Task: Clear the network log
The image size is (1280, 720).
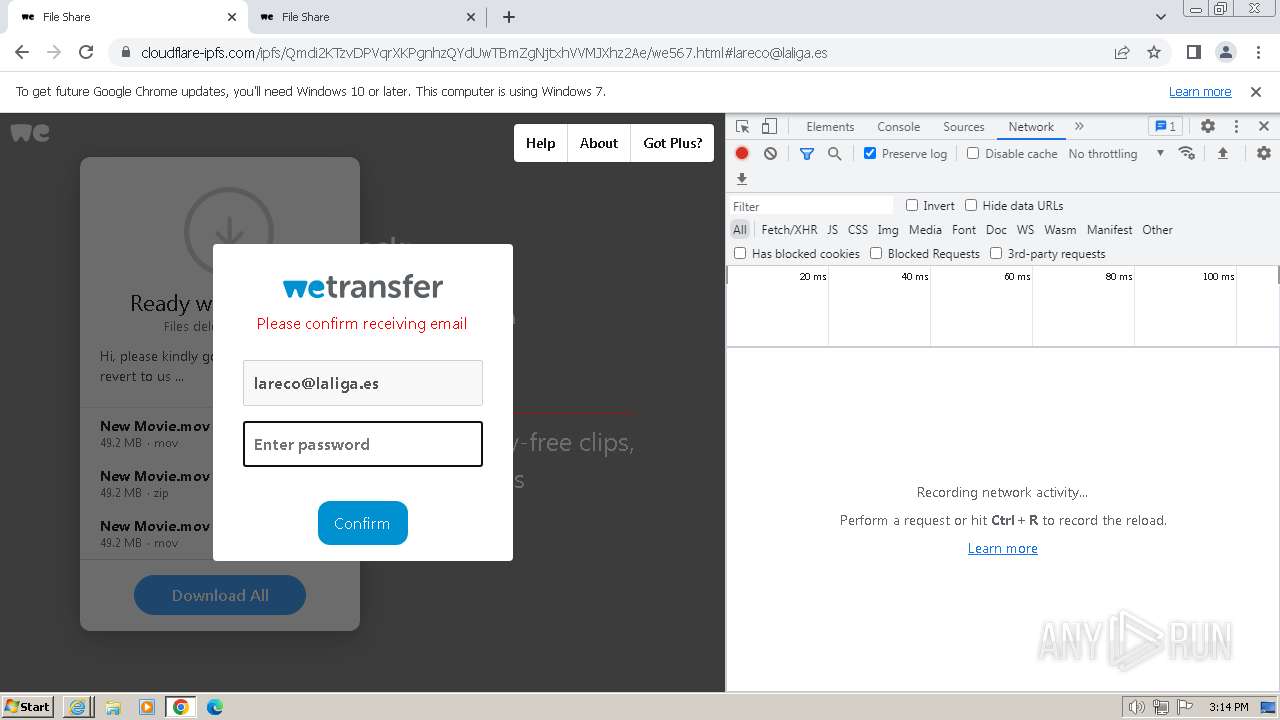Action: [x=770, y=153]
